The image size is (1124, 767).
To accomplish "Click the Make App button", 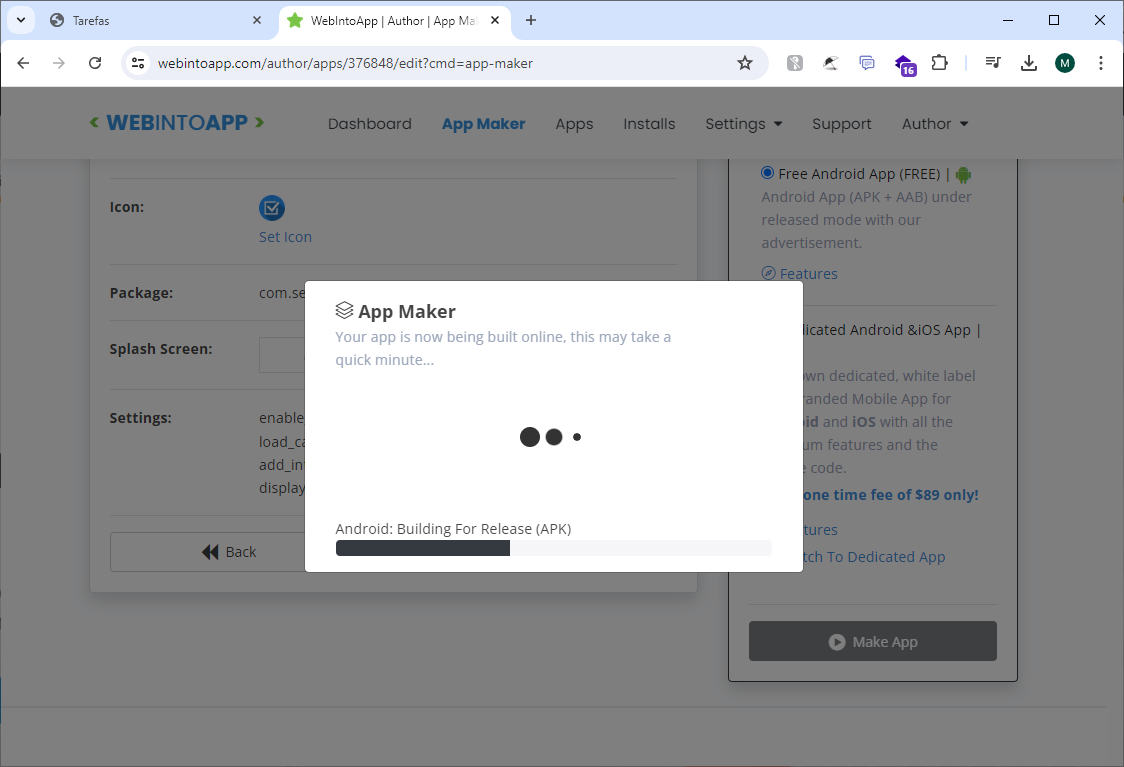I will tap(872, 642).
